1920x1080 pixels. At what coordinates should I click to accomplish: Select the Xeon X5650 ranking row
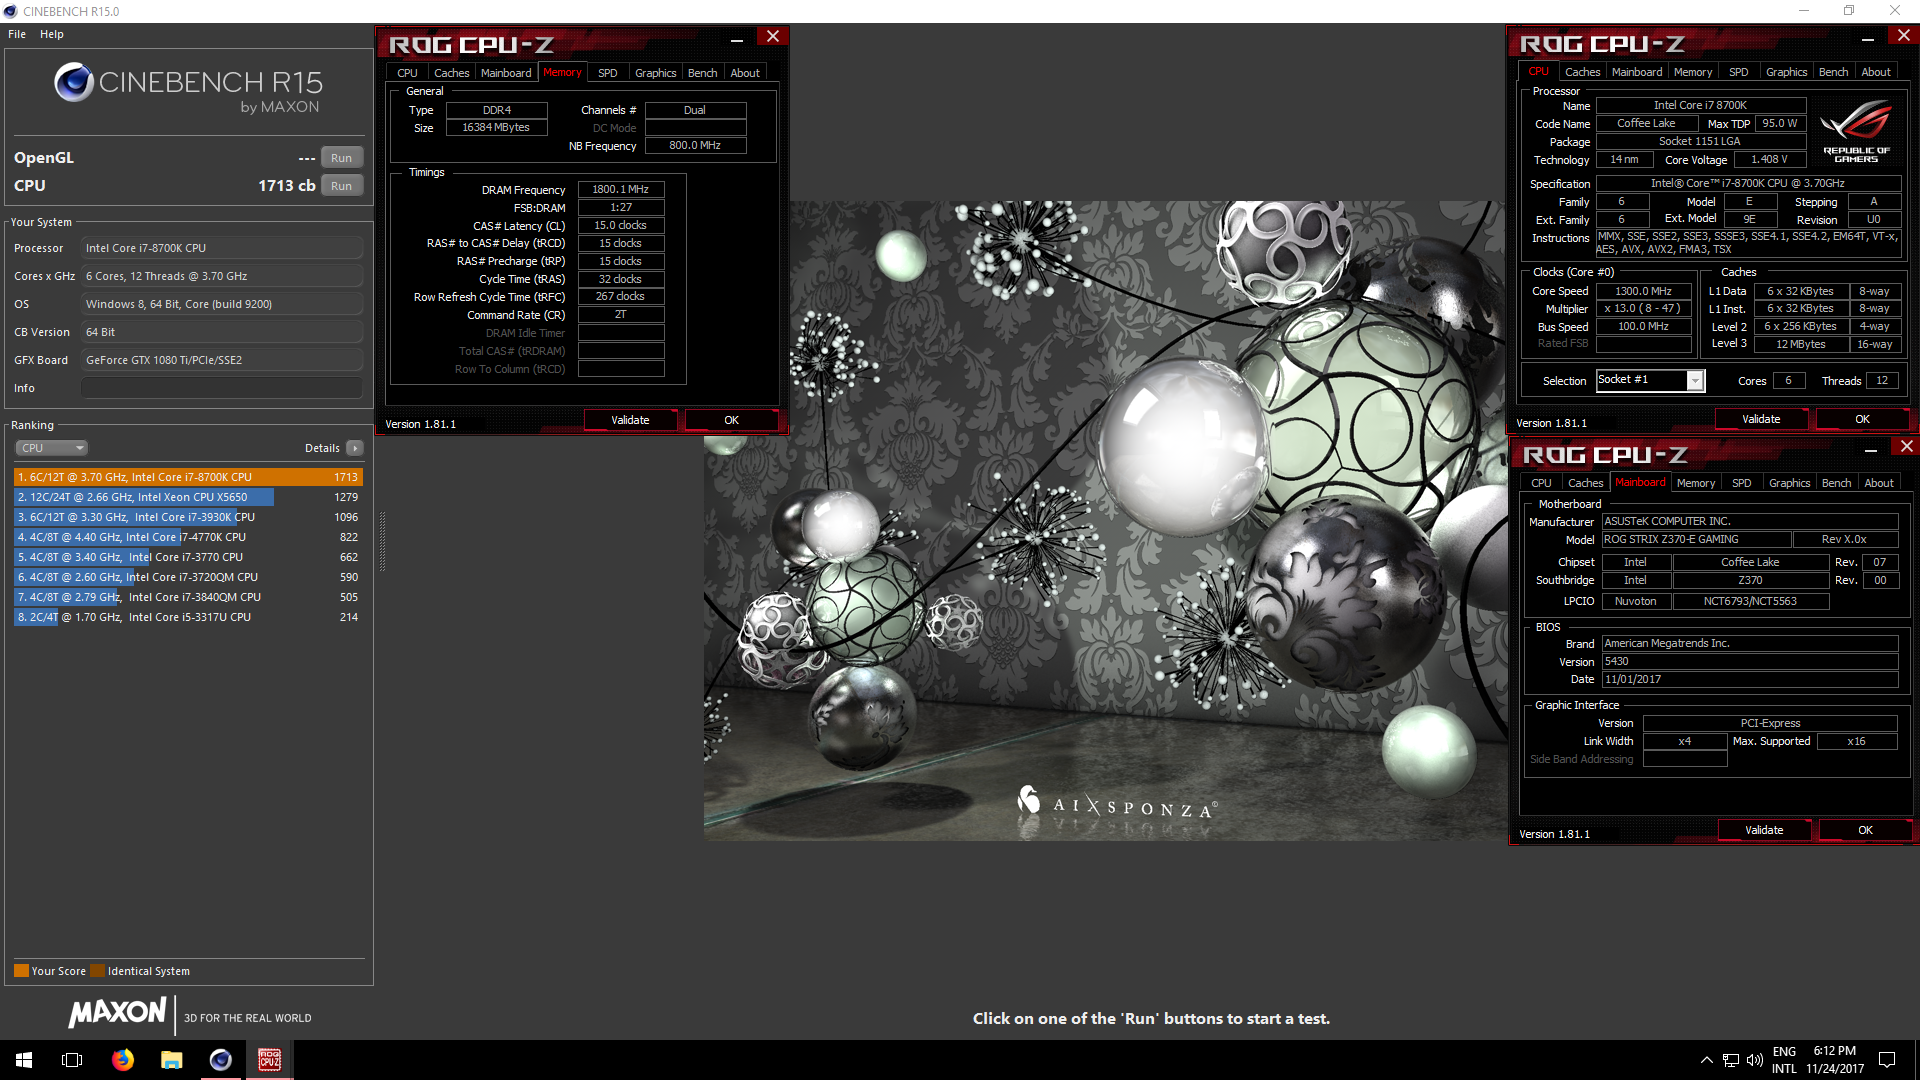click(188, 497)
